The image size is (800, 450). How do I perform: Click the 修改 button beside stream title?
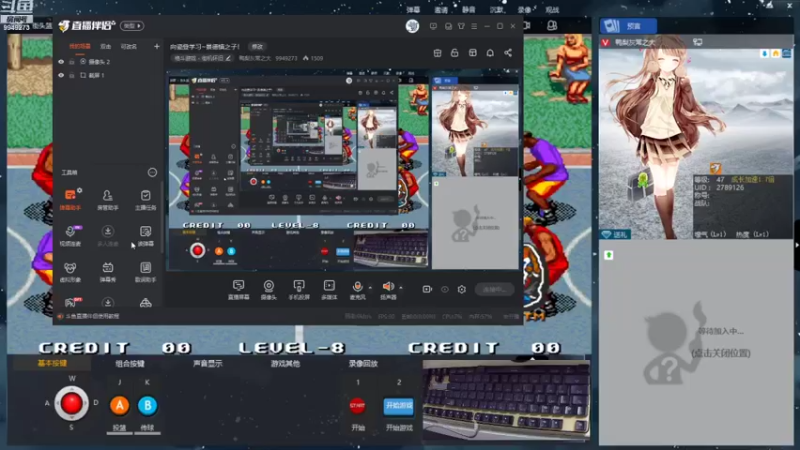click(x=258, y=46)
